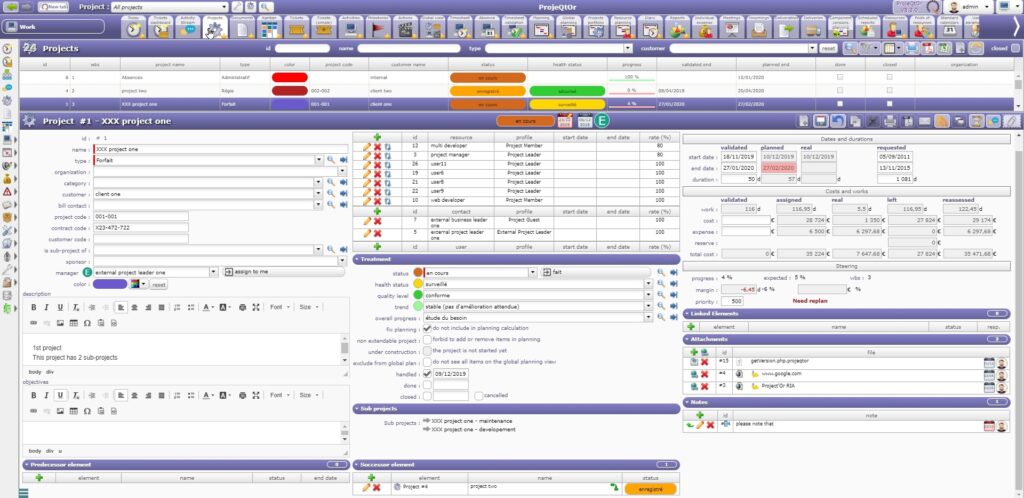
Task: Click the purple project color swatch
Action: [110, 284]
